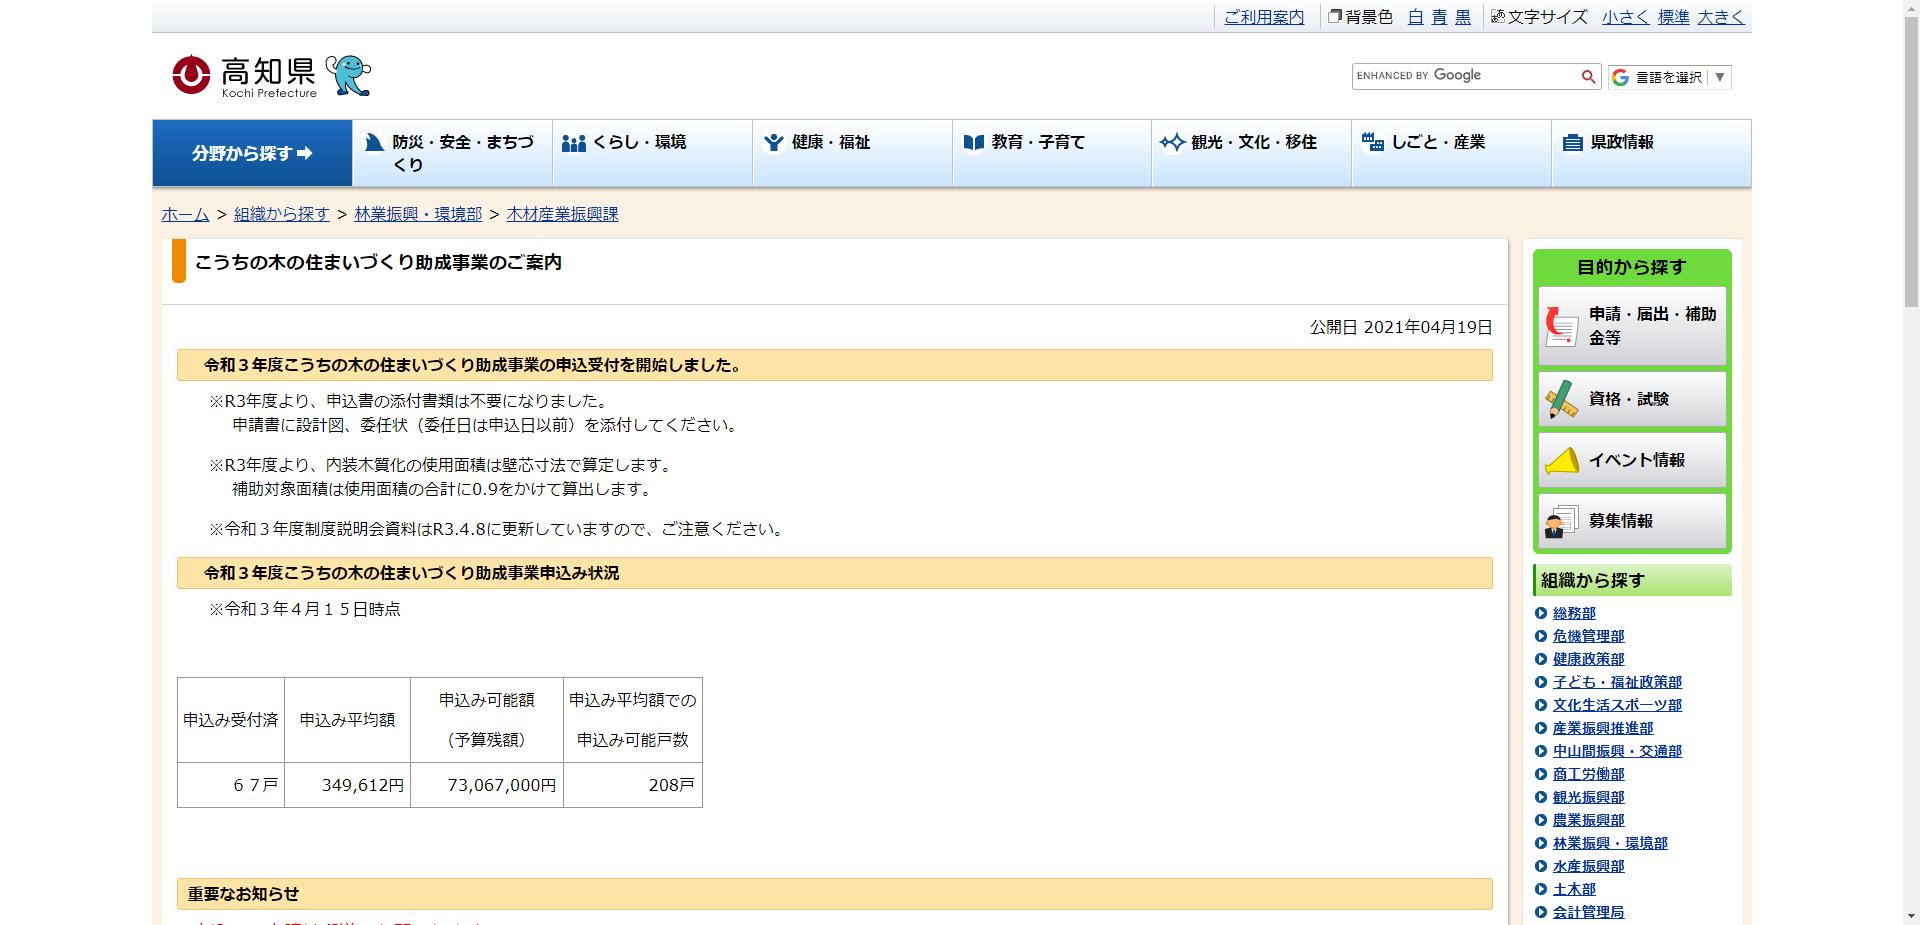Click the 募集情報 sidebar item
Screen dimensions: 1920x925
click(1631, 521)
